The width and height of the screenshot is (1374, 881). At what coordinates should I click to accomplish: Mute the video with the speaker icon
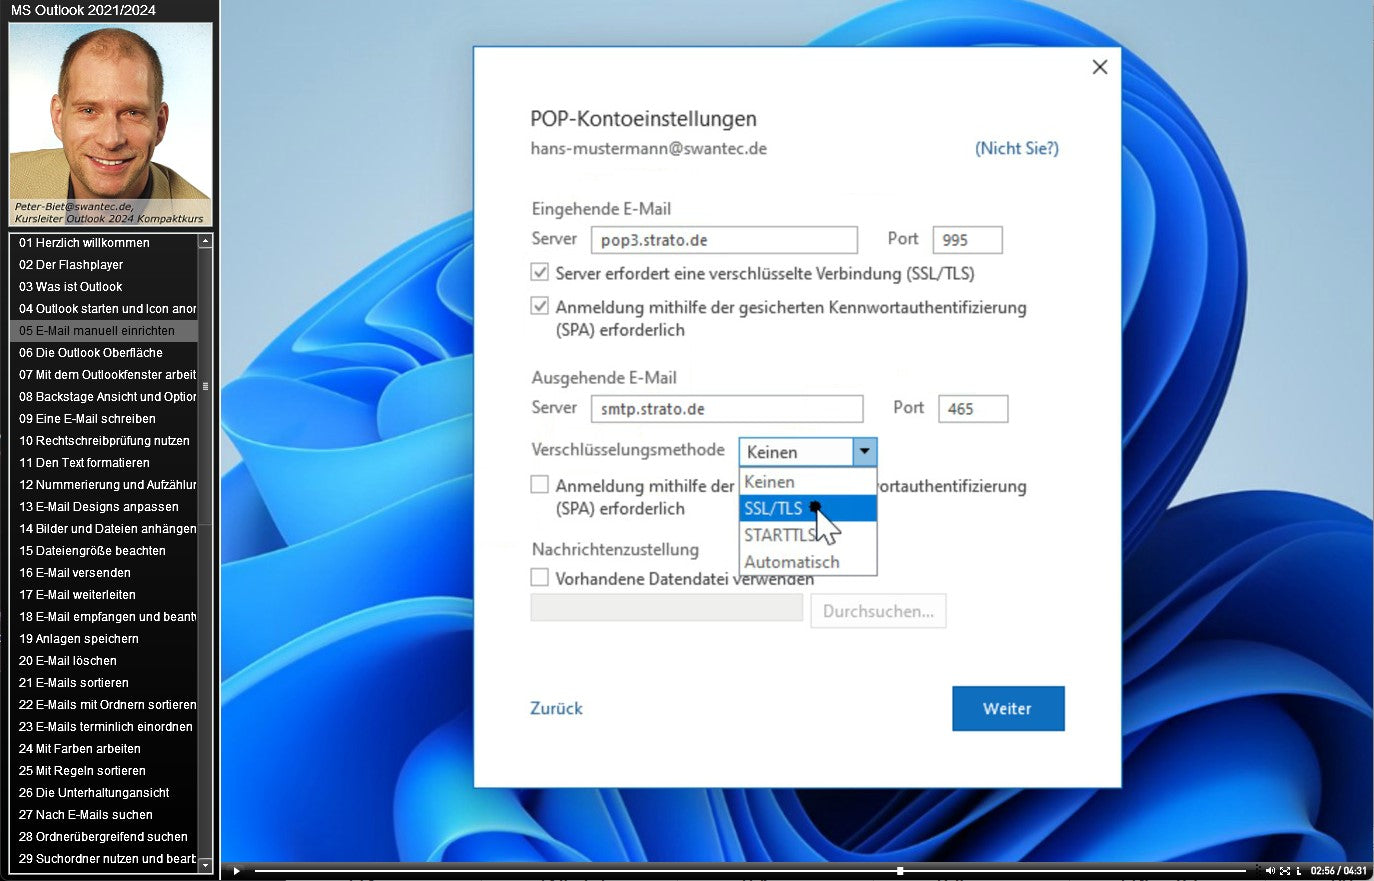pyautogui.click(x=1270, y=871)
